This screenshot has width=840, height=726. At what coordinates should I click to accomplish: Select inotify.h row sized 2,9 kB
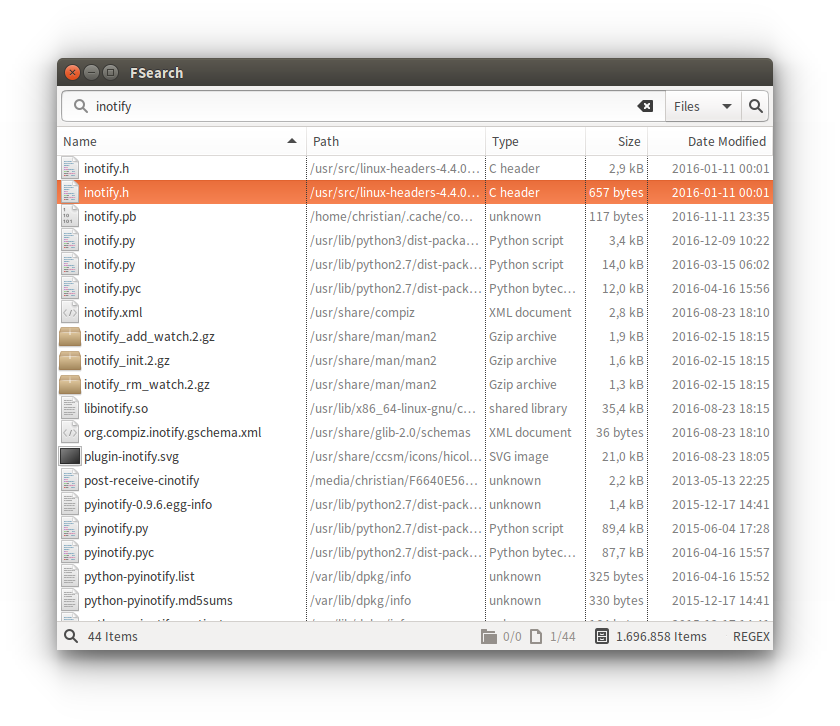click(x=415, y=168)
